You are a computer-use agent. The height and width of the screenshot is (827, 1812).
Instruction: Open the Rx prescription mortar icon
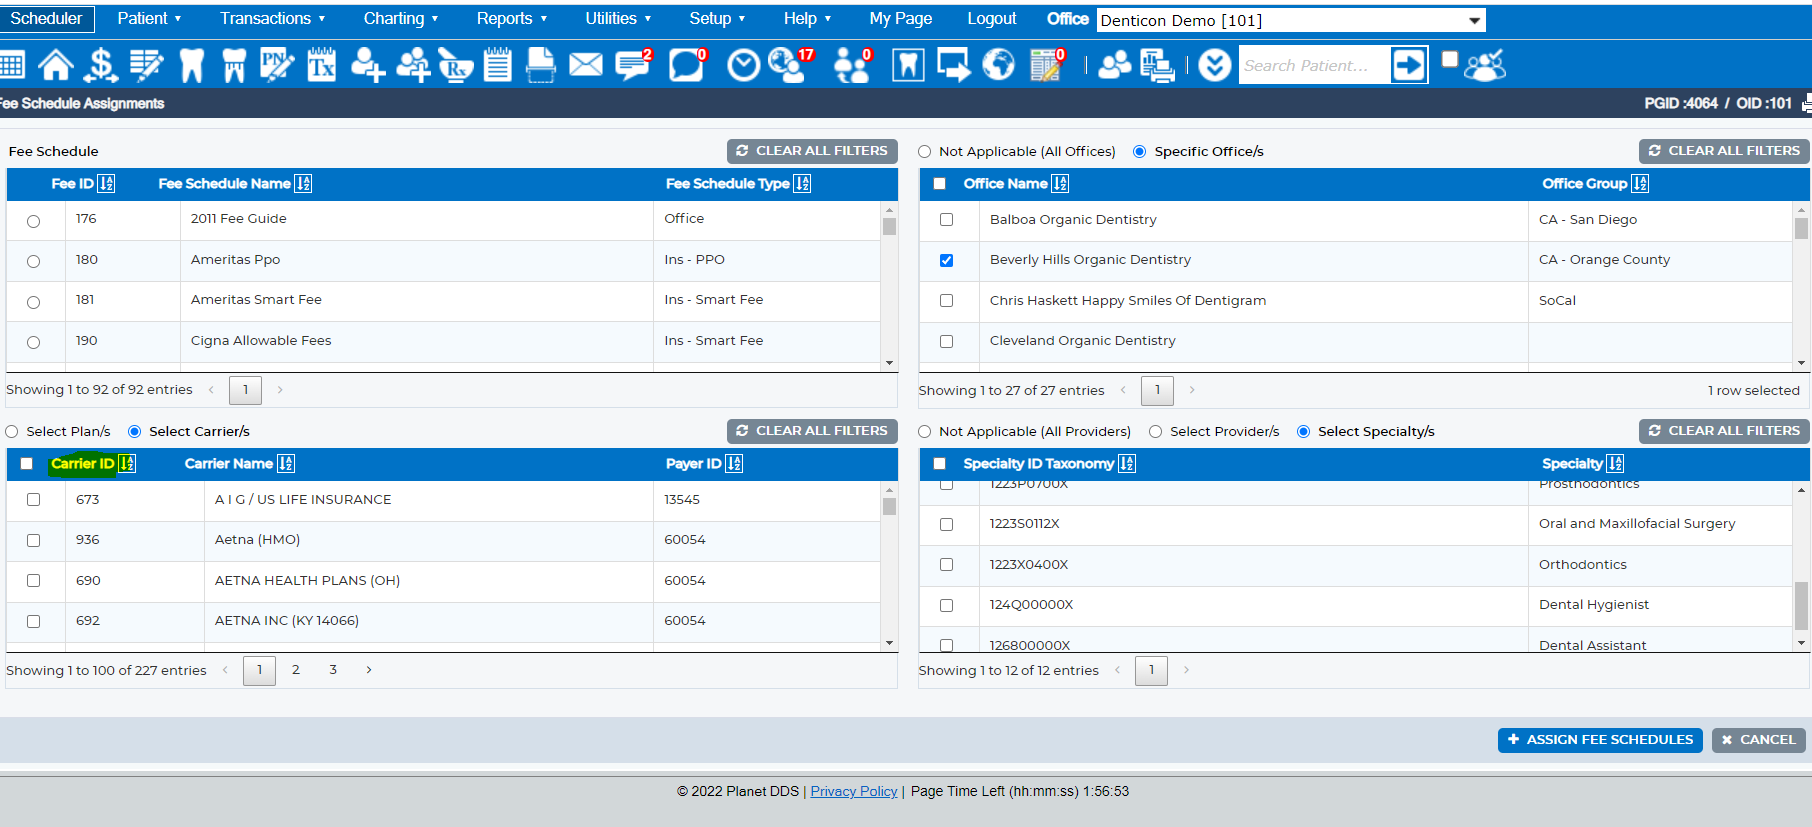point(455,65)
